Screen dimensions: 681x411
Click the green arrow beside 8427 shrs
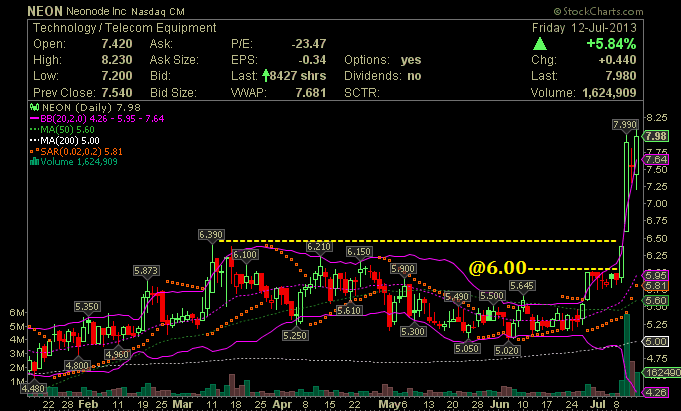(265, 76)
